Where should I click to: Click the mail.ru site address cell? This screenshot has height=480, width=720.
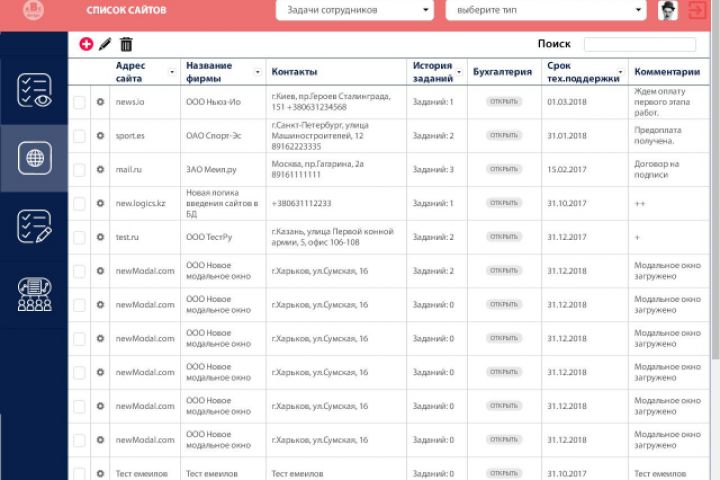click(129, 169)
